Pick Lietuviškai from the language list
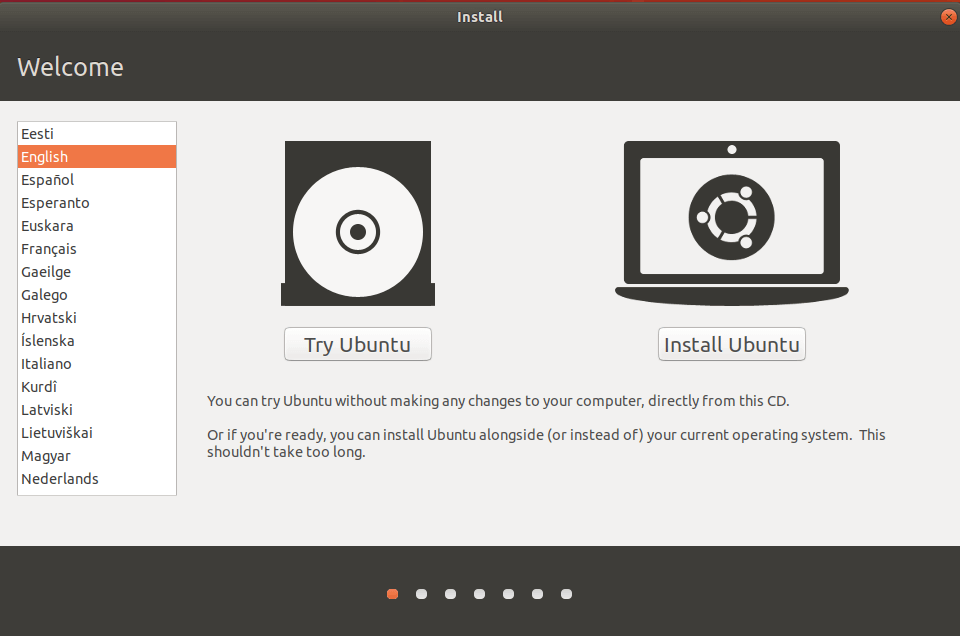This screenshot has width=960, height=636. click(x=97, y=433)
